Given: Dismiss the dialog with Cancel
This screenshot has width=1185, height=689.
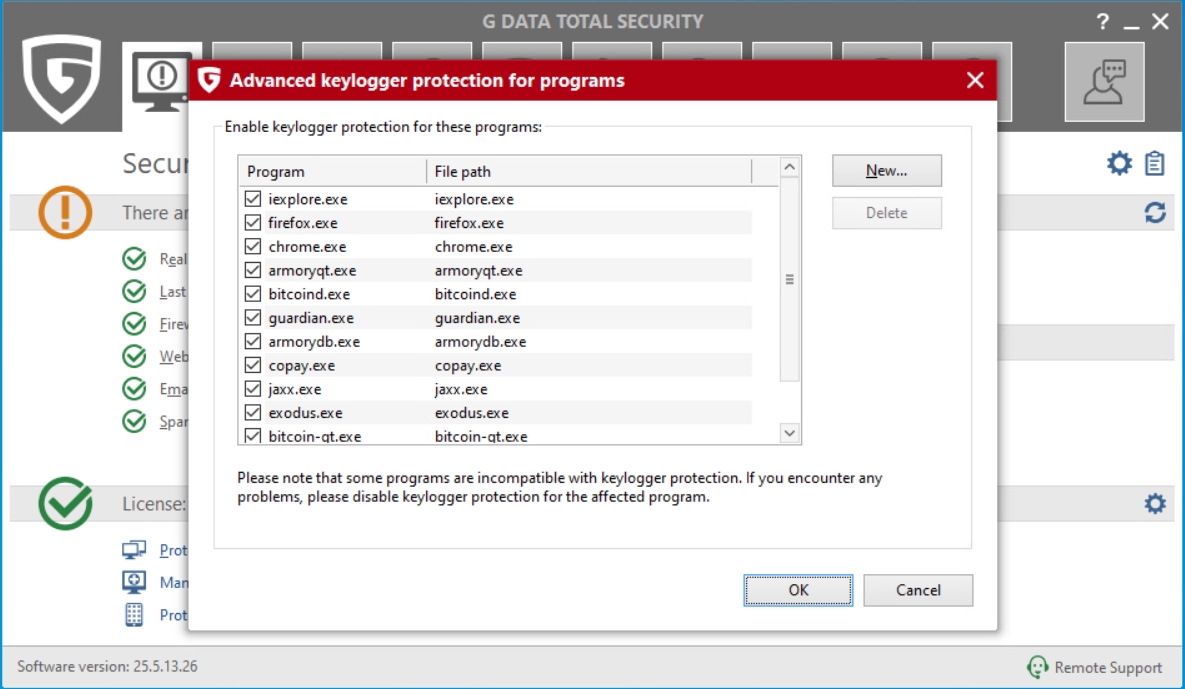Looking at the screenshot, I should point(918,590).
